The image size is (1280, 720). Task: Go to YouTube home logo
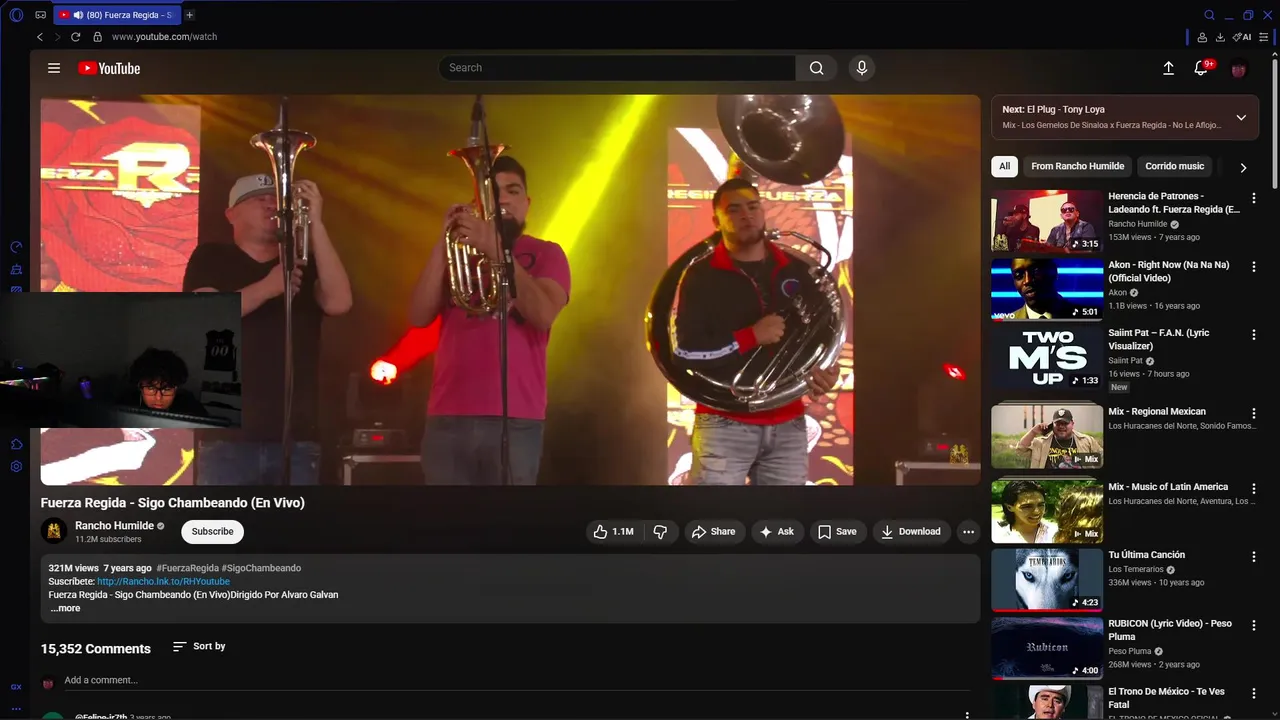click(x=109, y=68)
